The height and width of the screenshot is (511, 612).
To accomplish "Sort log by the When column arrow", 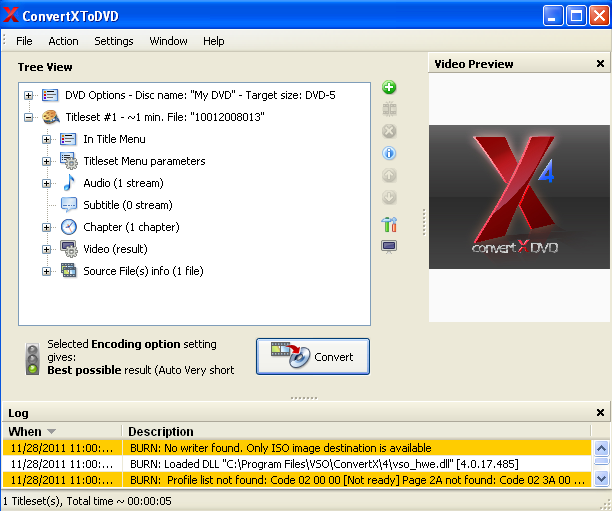I will coord(51,431).
